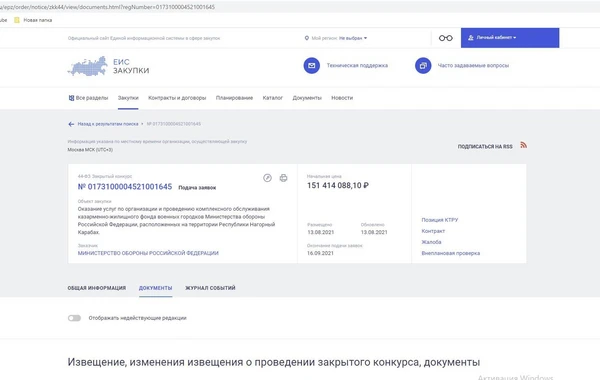Open the accessibility glasses icon
600x380 pixels.
445,38
